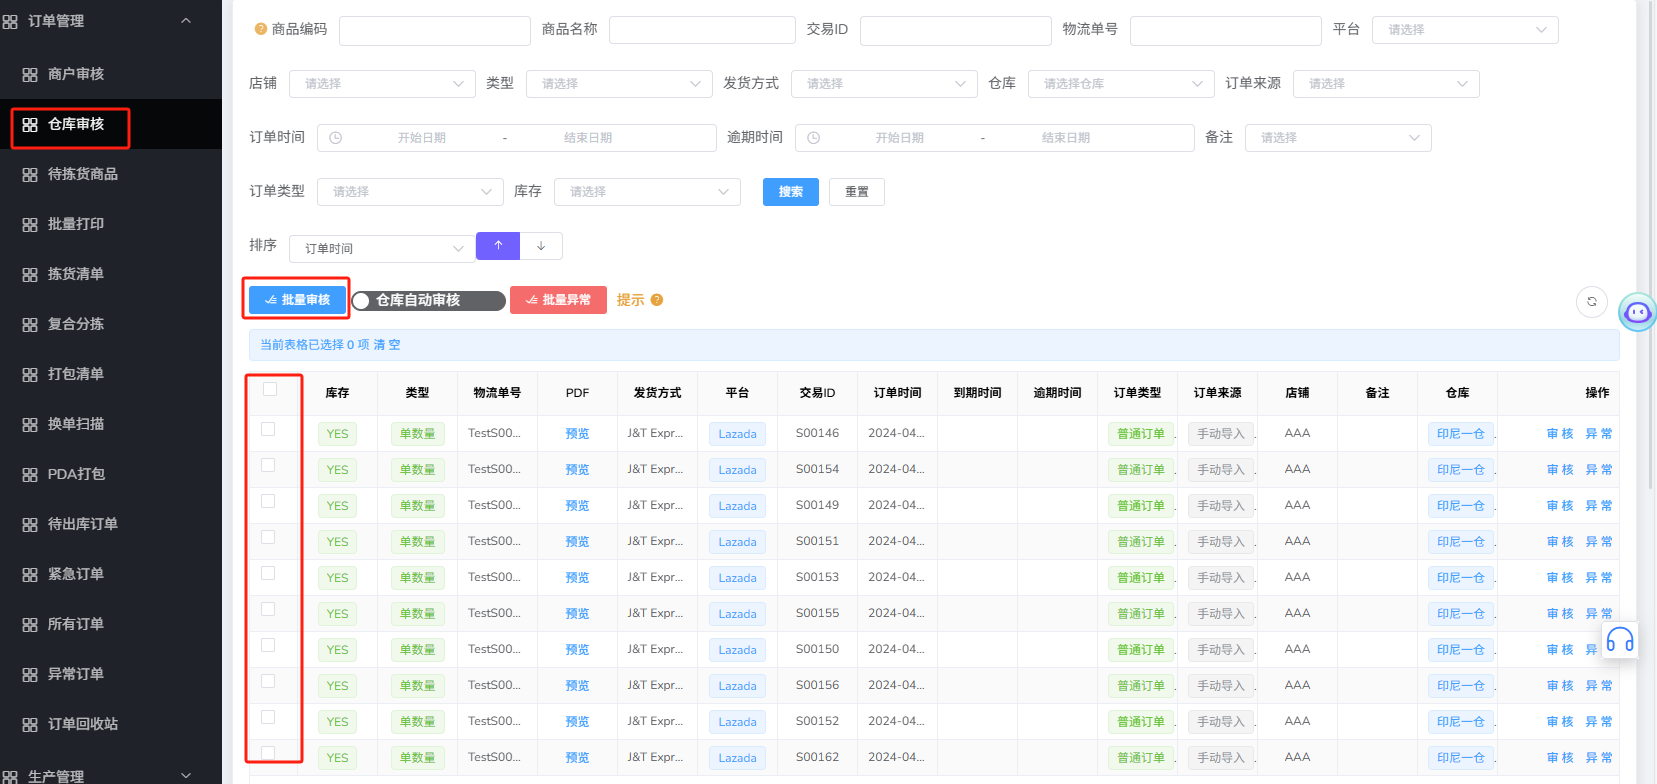Screen dimensions: 1657x784
Task: Expand the 生产管理 menu section
Action: (186, 776)
